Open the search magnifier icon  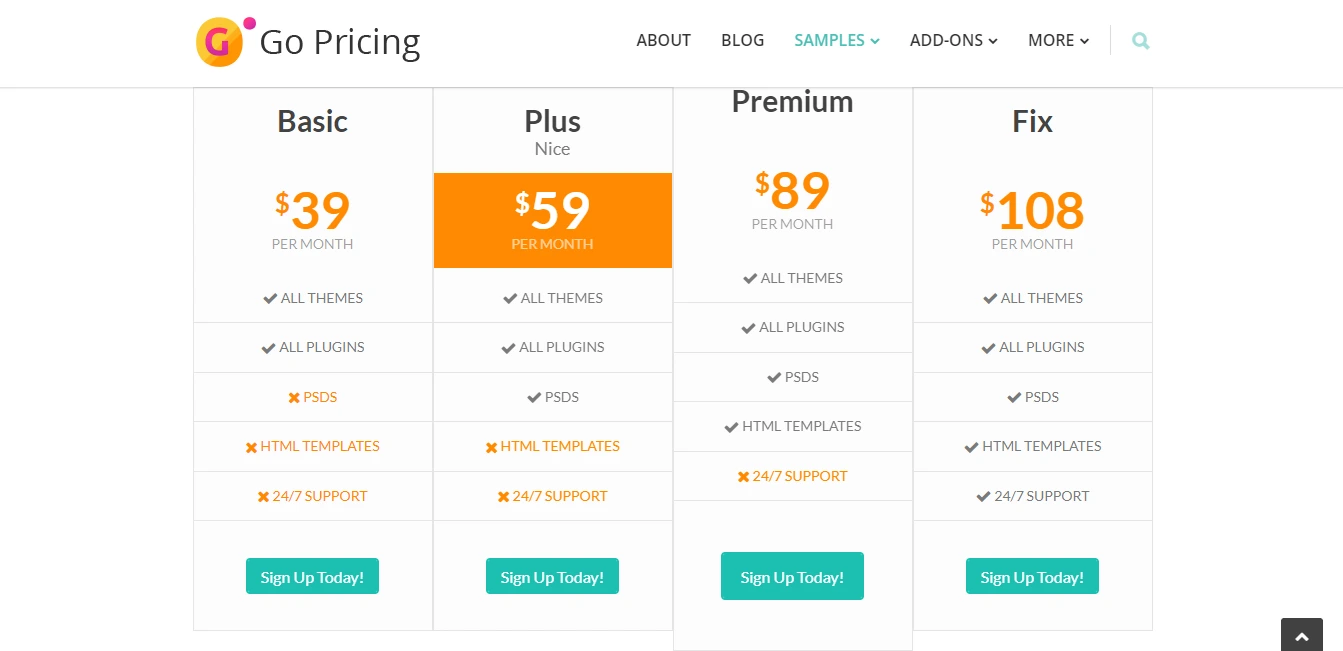[x=1141, y=41]
